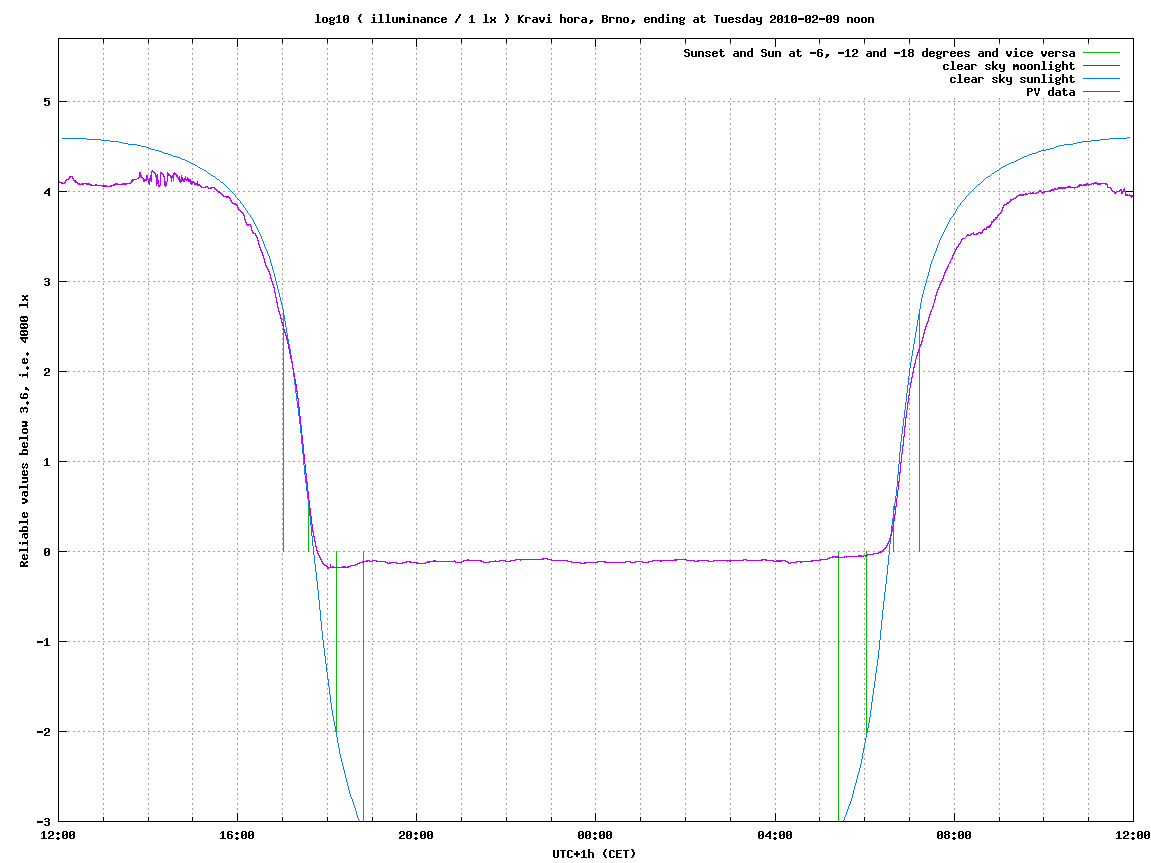Click the x-axis label 16:00

[x=237, y=835]
